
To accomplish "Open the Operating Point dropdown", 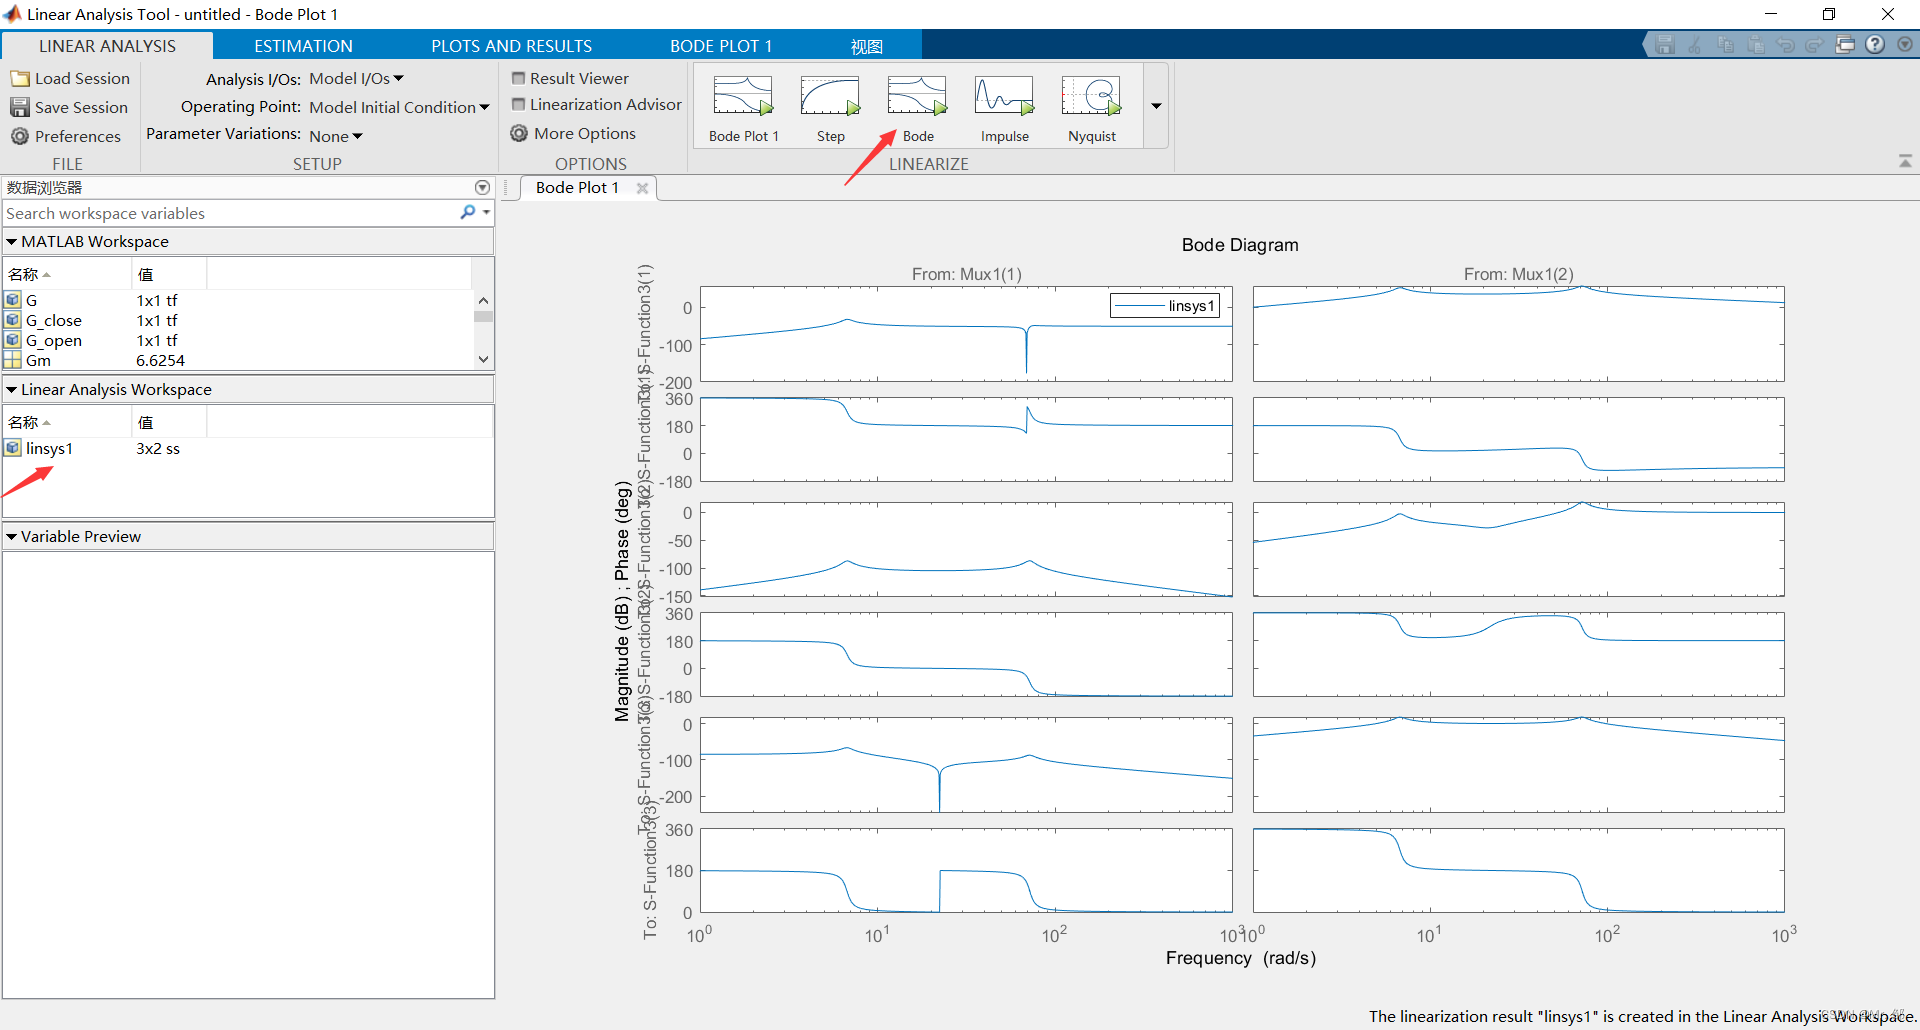I will pos(399,107).
